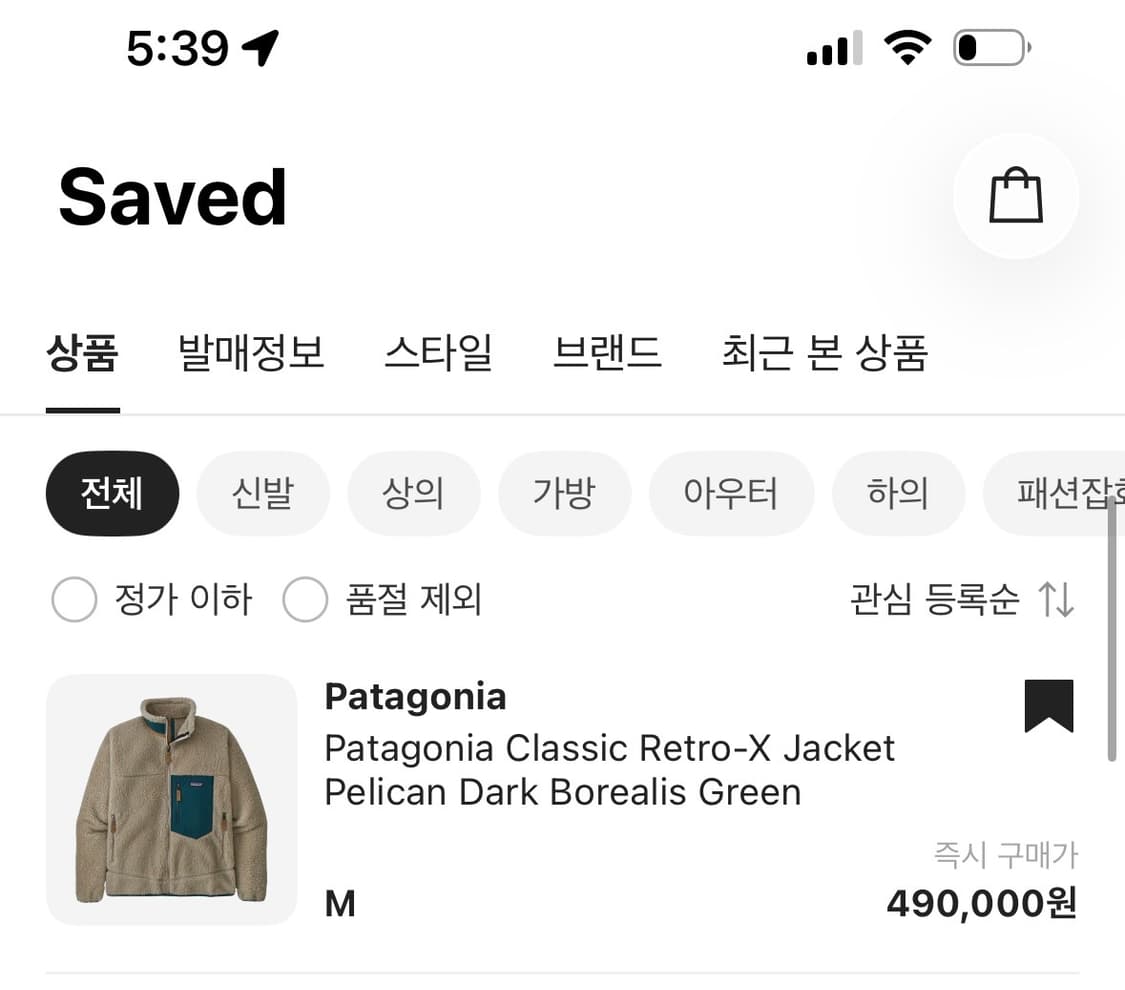1125x990 pixels.
Task: Select the 신발 filter chip
Action: (x=263, y=493)
